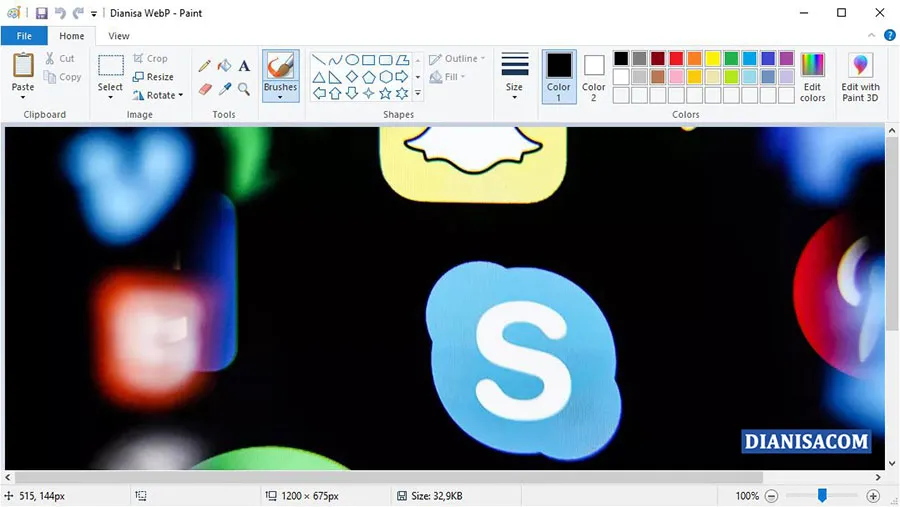
Task: Switch to the View tab
Action: click(119, 36)
